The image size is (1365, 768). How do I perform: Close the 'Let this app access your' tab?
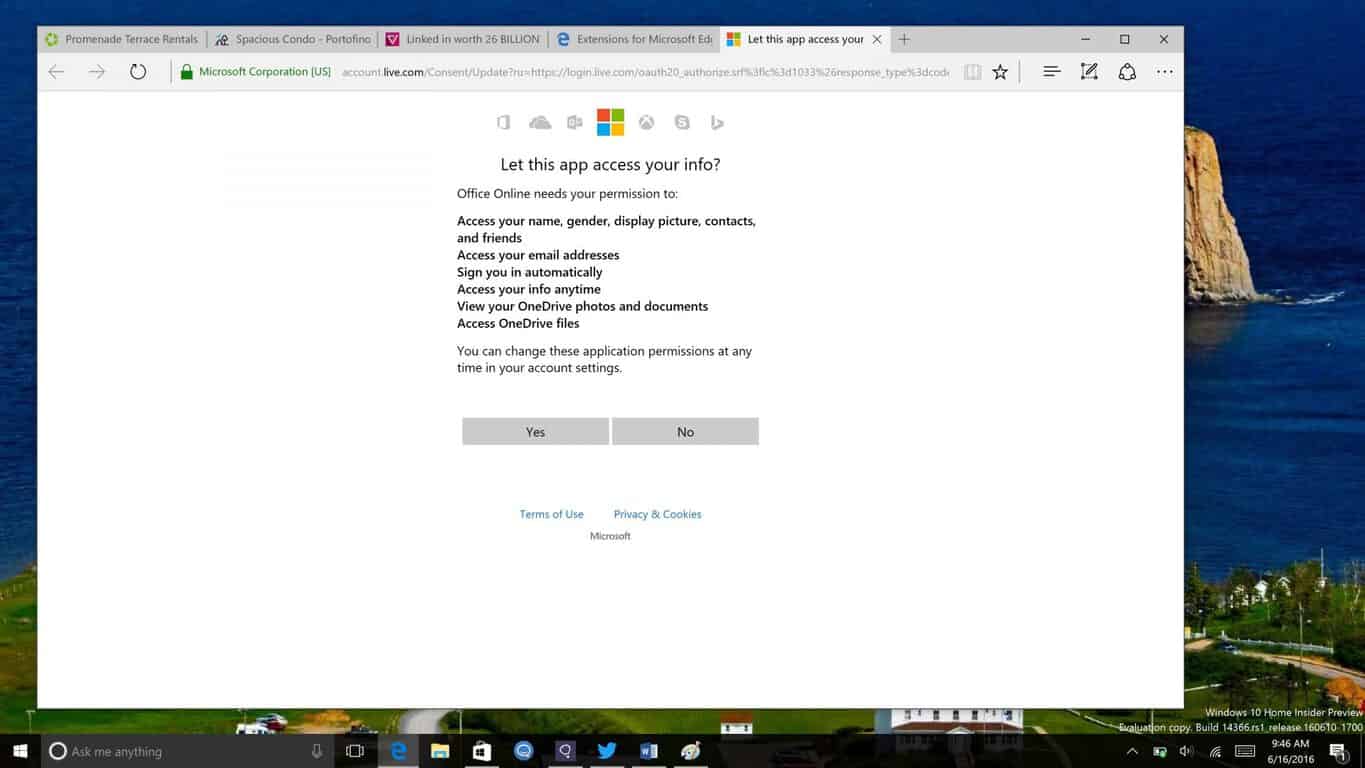point(877,39)
